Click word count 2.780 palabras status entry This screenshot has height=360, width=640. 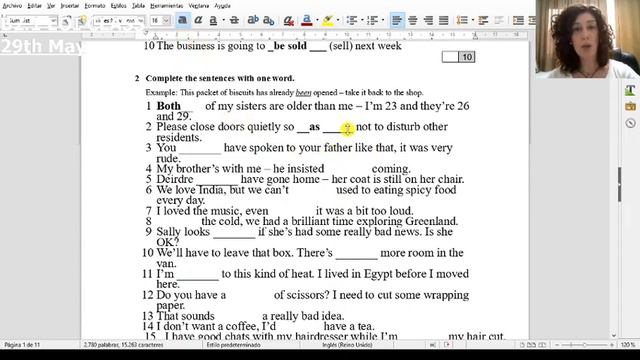(123, 345)
